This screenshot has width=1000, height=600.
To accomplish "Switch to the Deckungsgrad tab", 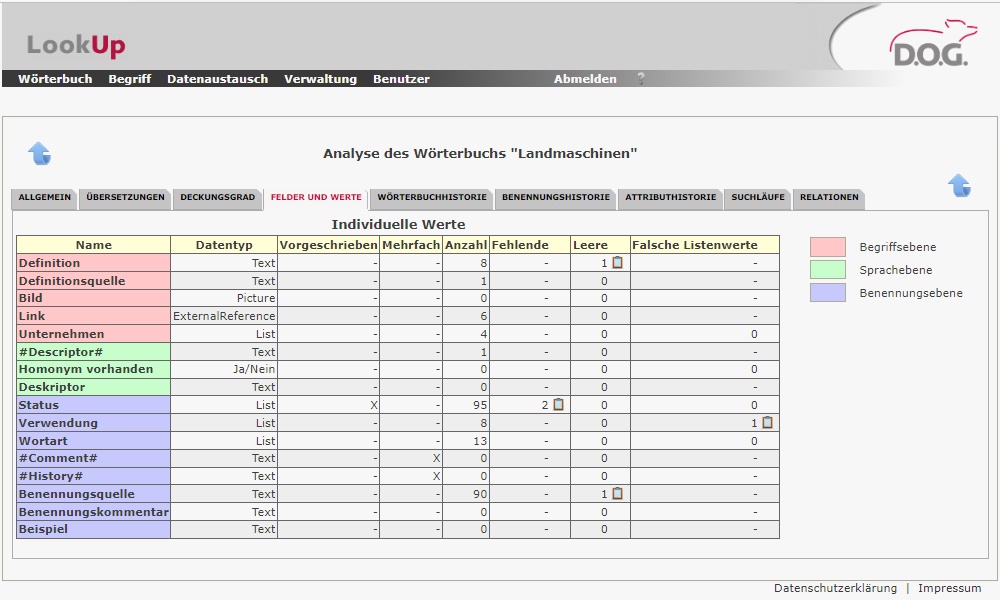I will (217, 198).
